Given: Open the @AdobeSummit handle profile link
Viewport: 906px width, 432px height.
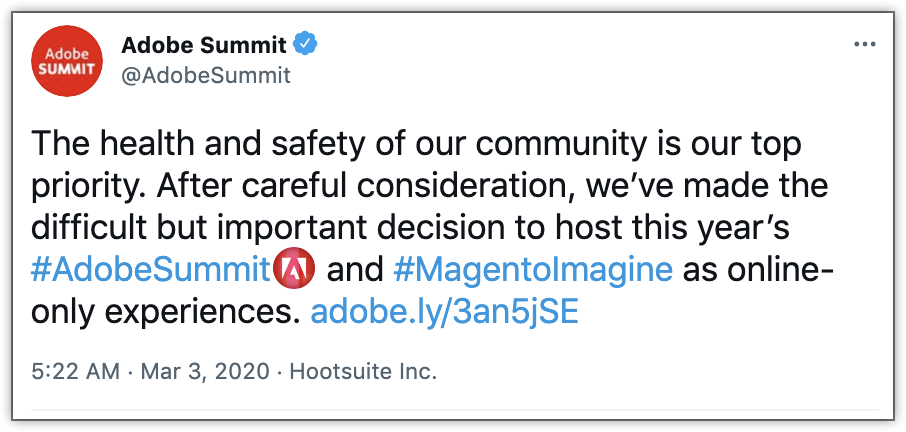Looking at the screenshot, I should (x=205, y=74).
